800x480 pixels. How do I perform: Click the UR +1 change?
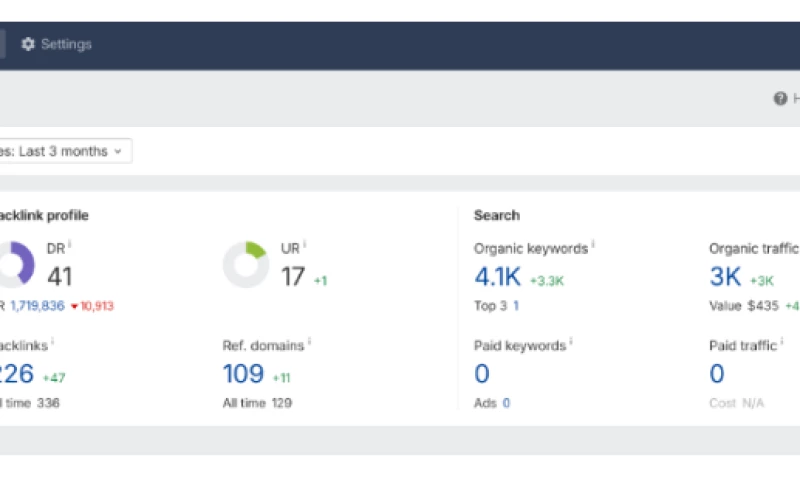[320, 281]
